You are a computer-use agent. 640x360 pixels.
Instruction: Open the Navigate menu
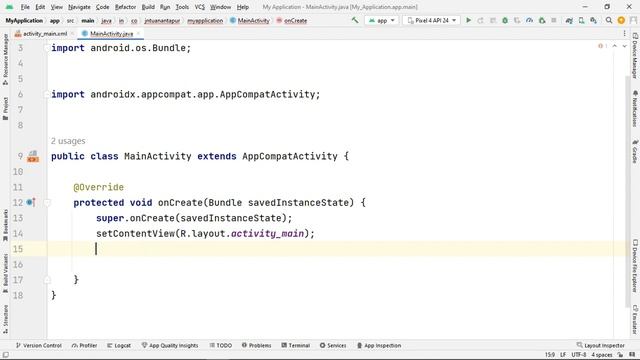[x=79, y=7]
